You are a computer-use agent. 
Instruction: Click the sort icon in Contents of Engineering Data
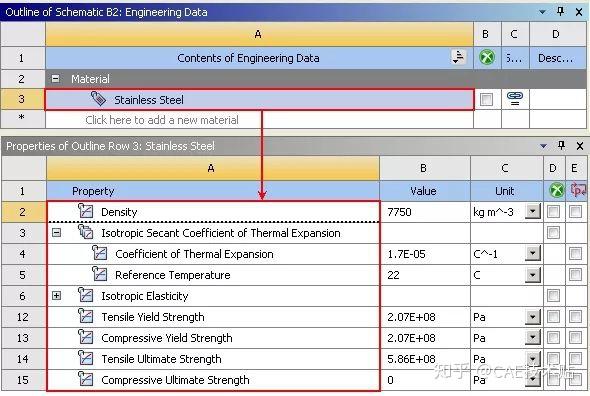pyautogui.click(x=458, y=57)
